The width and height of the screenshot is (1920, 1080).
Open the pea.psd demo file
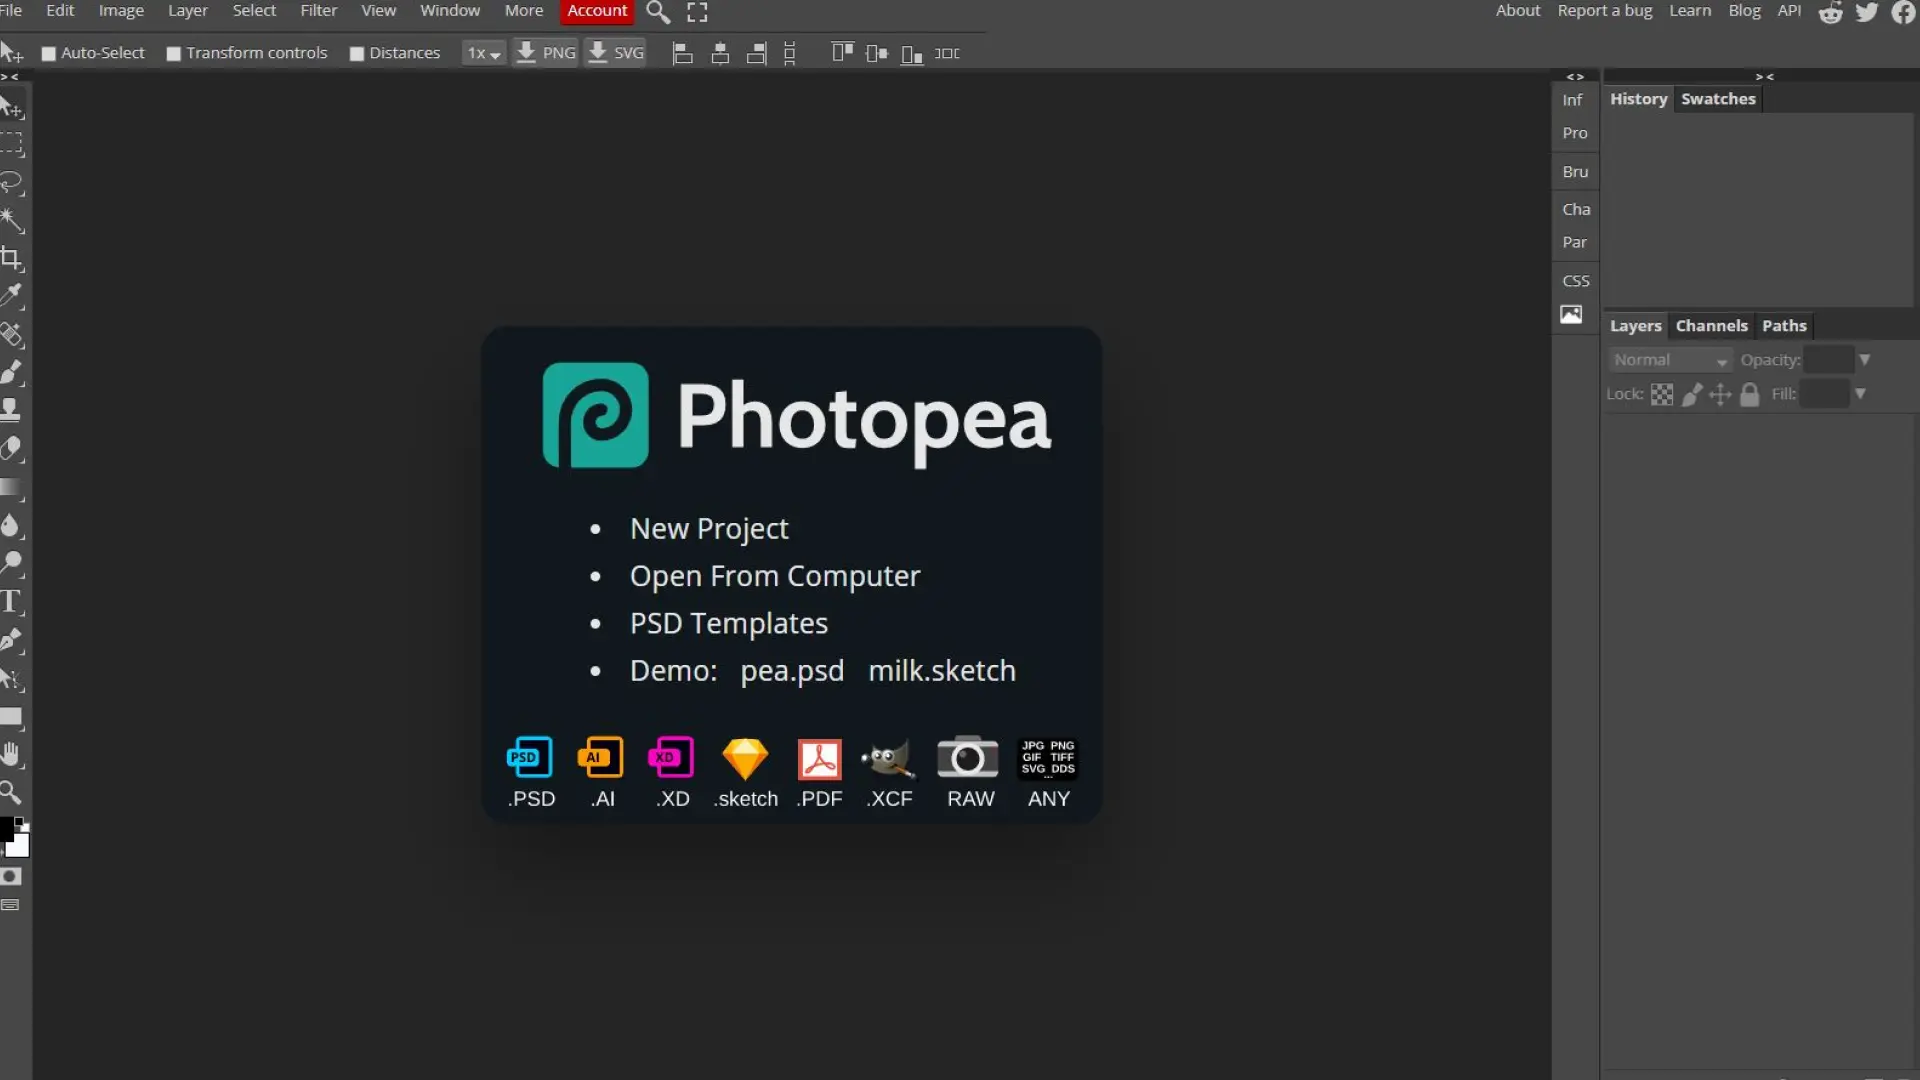point(791,671)
